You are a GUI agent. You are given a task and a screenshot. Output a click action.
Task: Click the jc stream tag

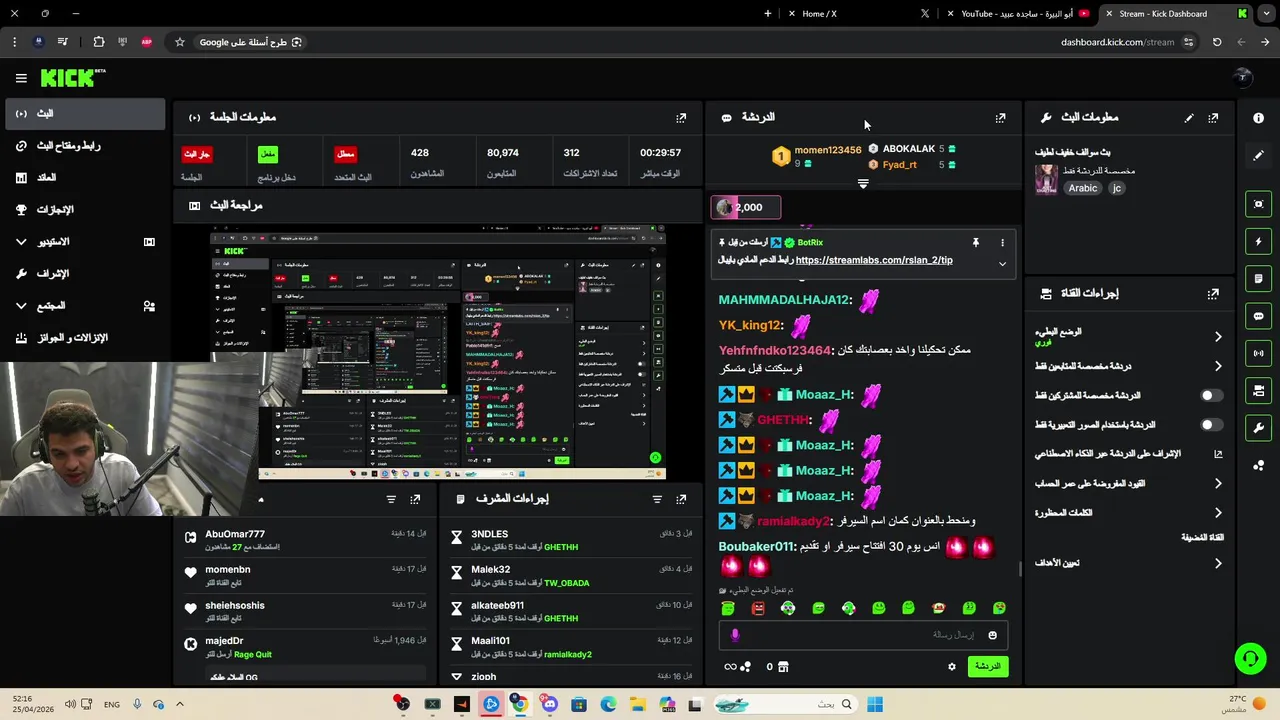click(1117, 188)
